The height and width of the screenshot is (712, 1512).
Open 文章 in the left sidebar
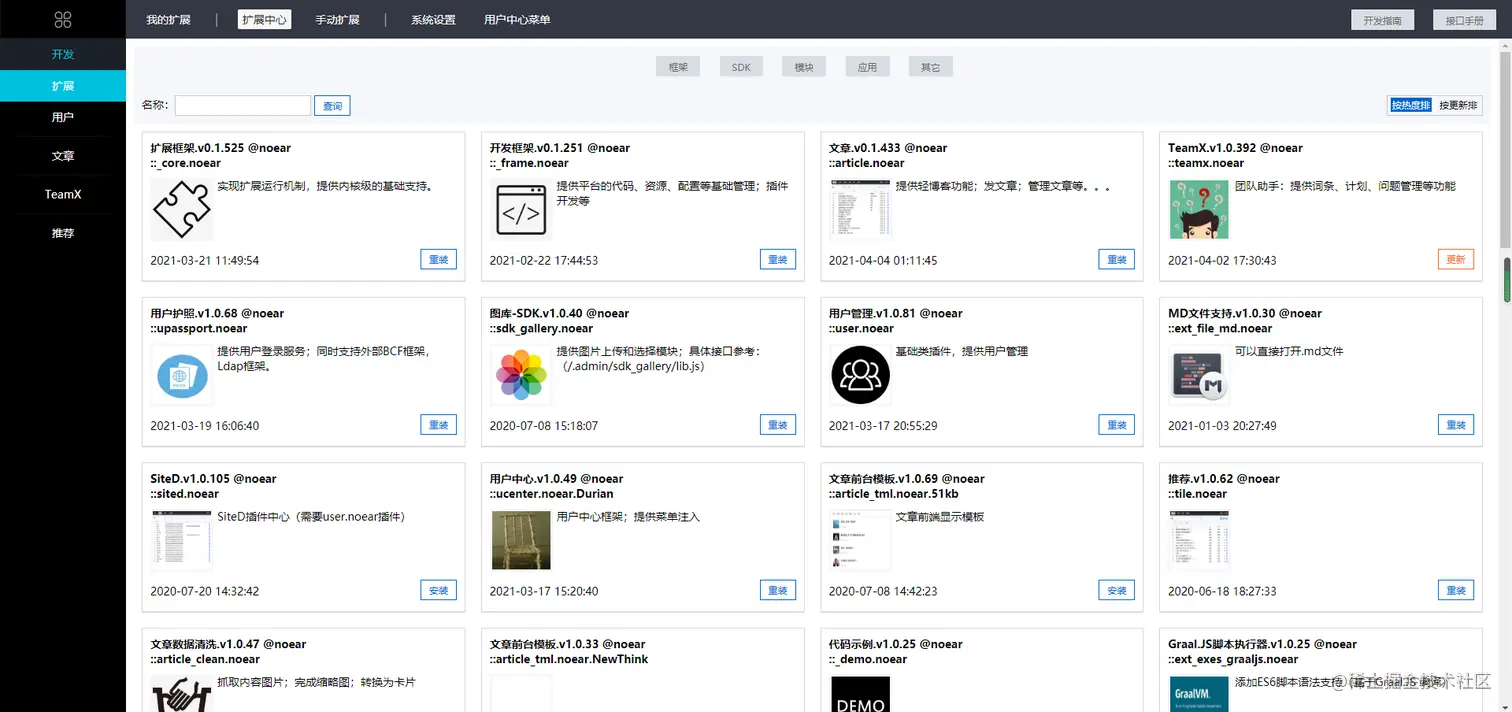[x=63, y=156]
